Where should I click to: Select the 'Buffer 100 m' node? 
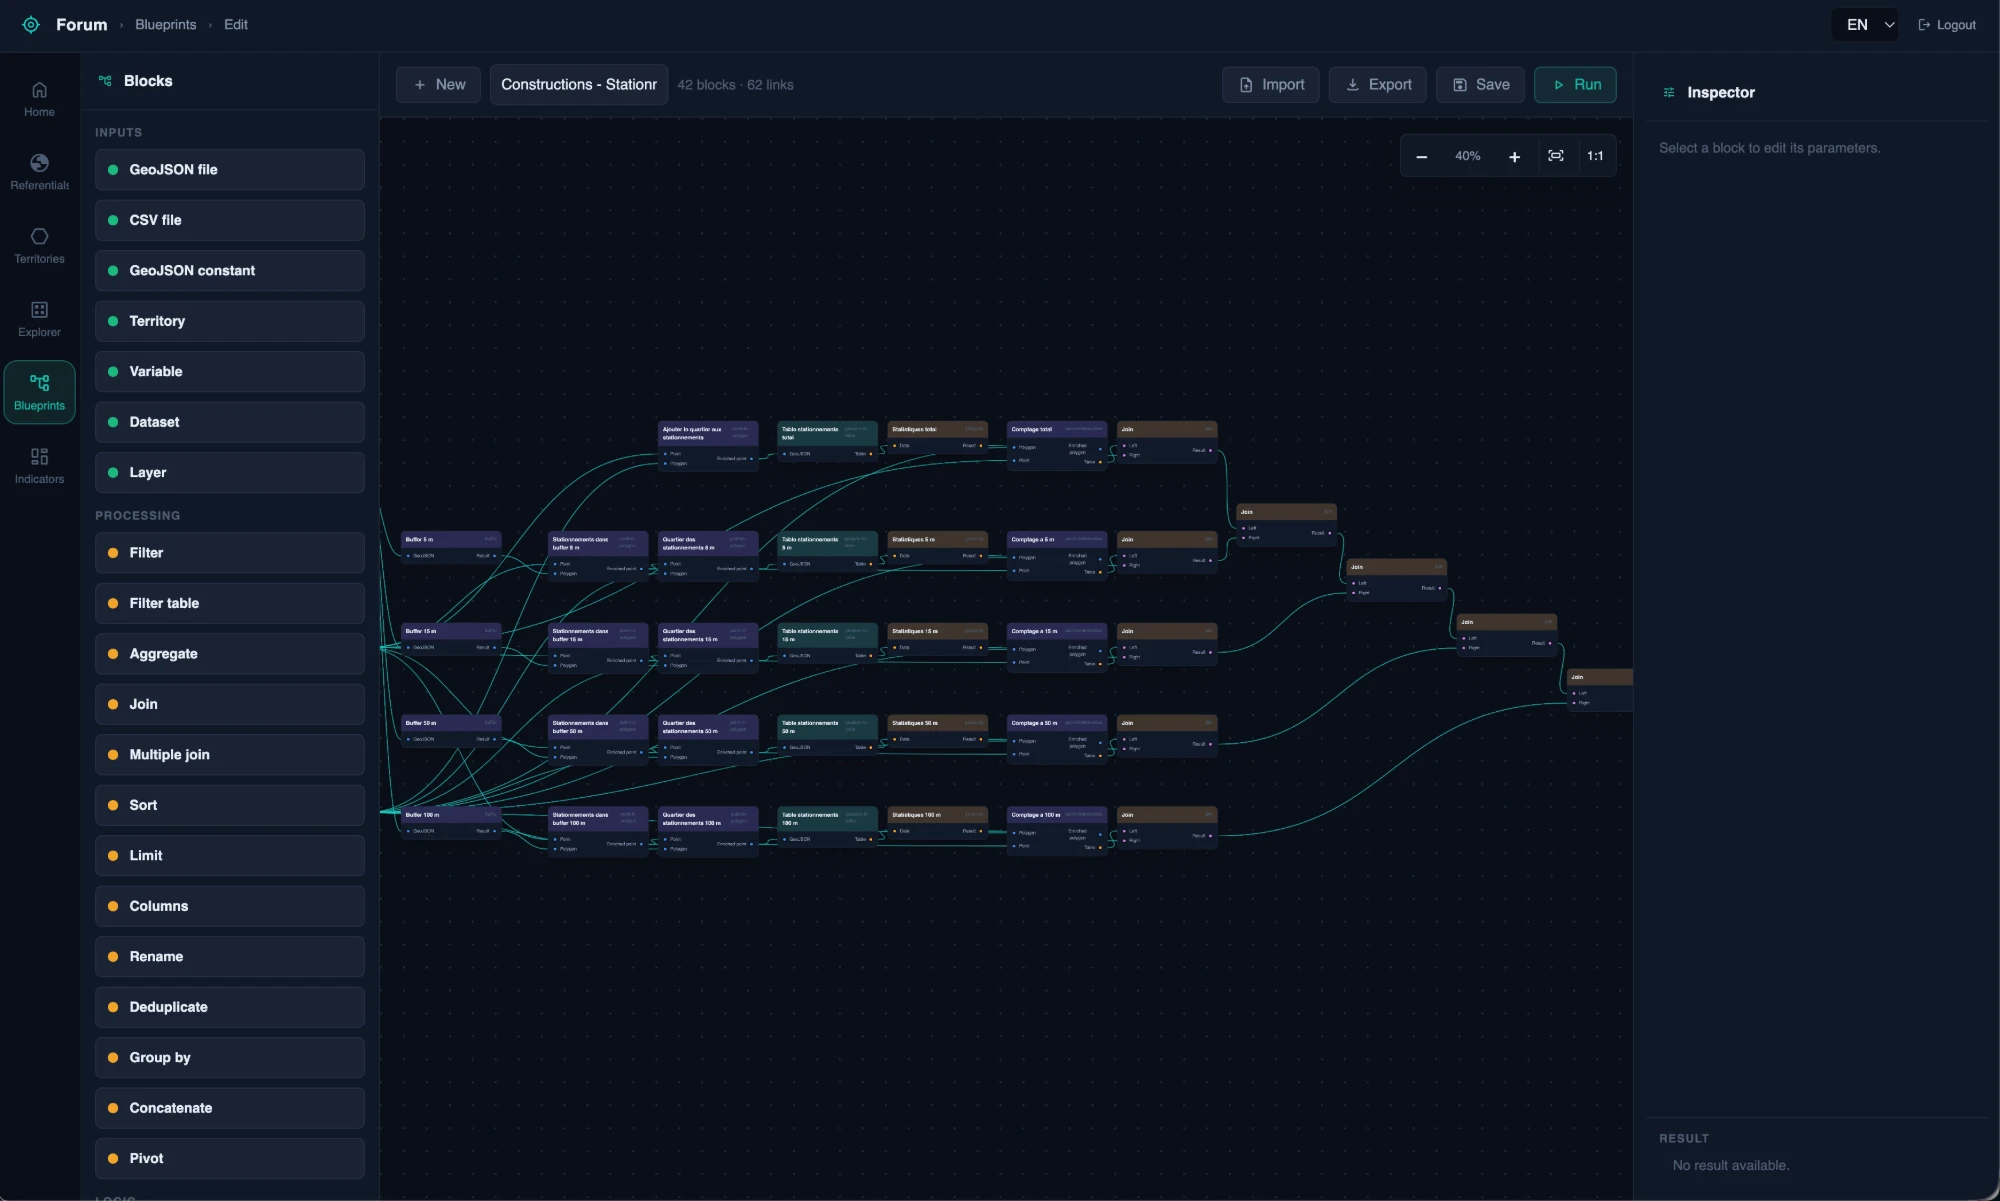tap(451, 823)
